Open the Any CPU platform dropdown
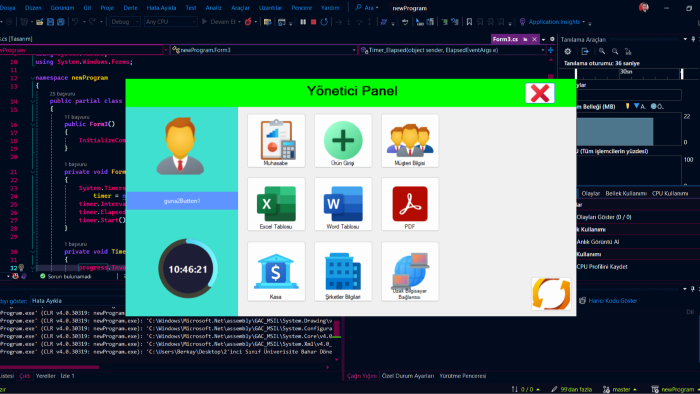Viewport: 700px width, 394px height. 171,21
